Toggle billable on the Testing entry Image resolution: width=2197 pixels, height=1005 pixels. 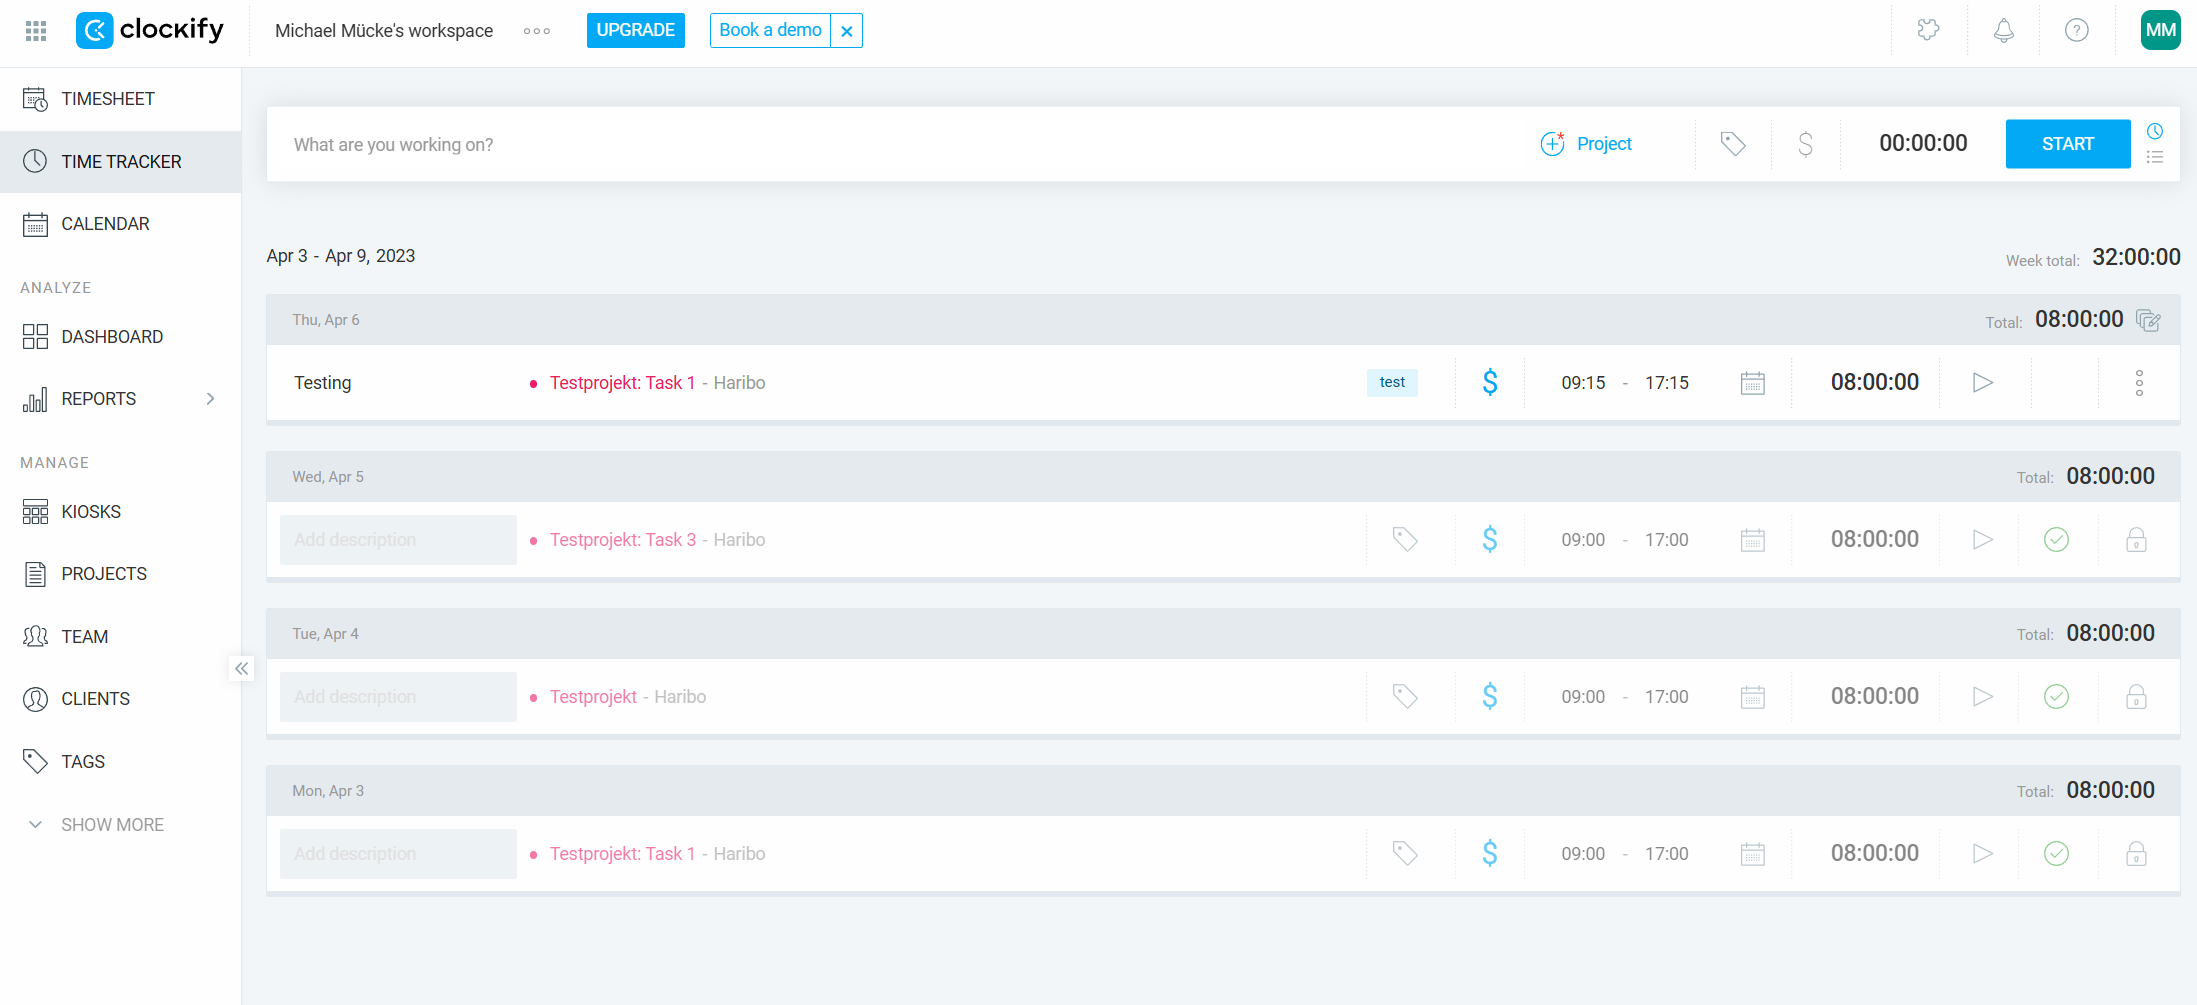pos(1490,382)
